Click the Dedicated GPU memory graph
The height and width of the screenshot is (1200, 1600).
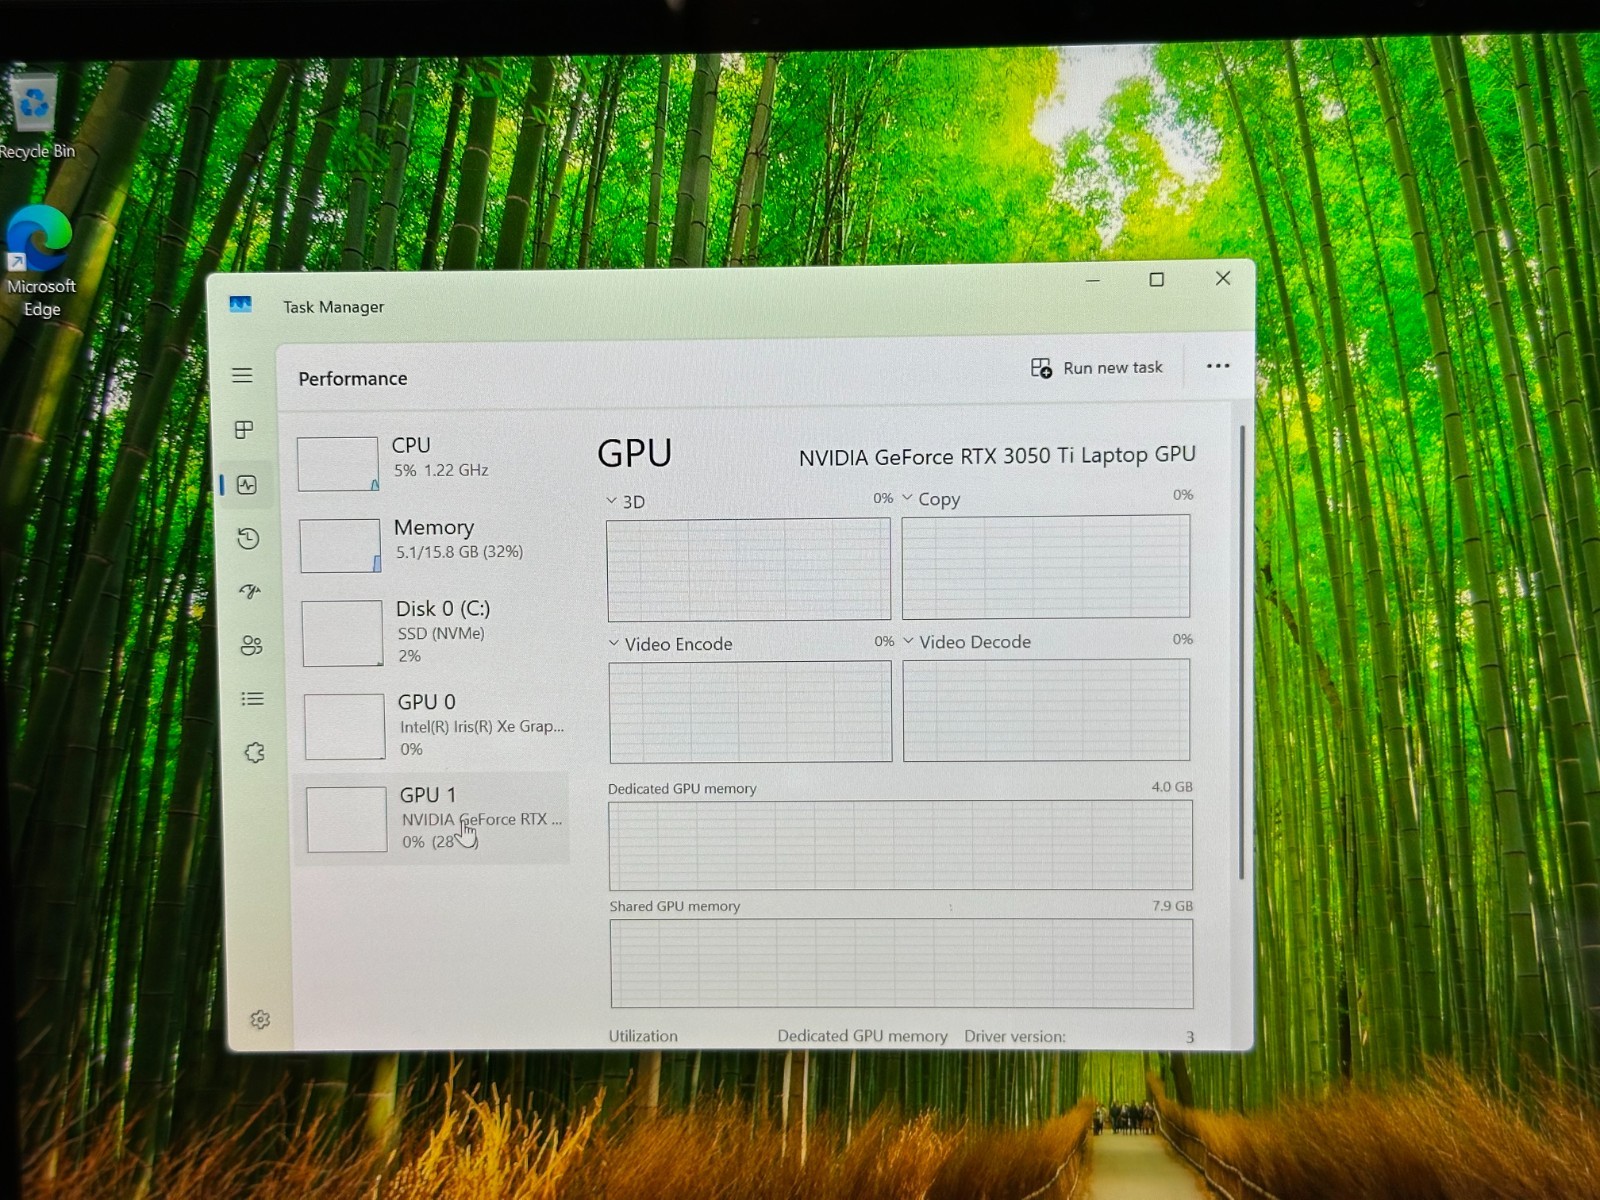coord(900,844)
